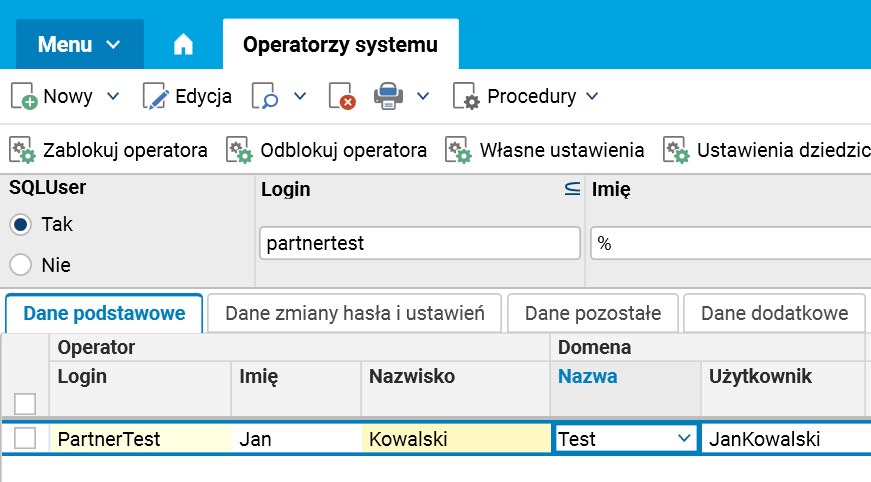The image size is (871, 482).
Task: Click the Nowy new record icon
Action: pyautogui.click(x=24, y=96)
